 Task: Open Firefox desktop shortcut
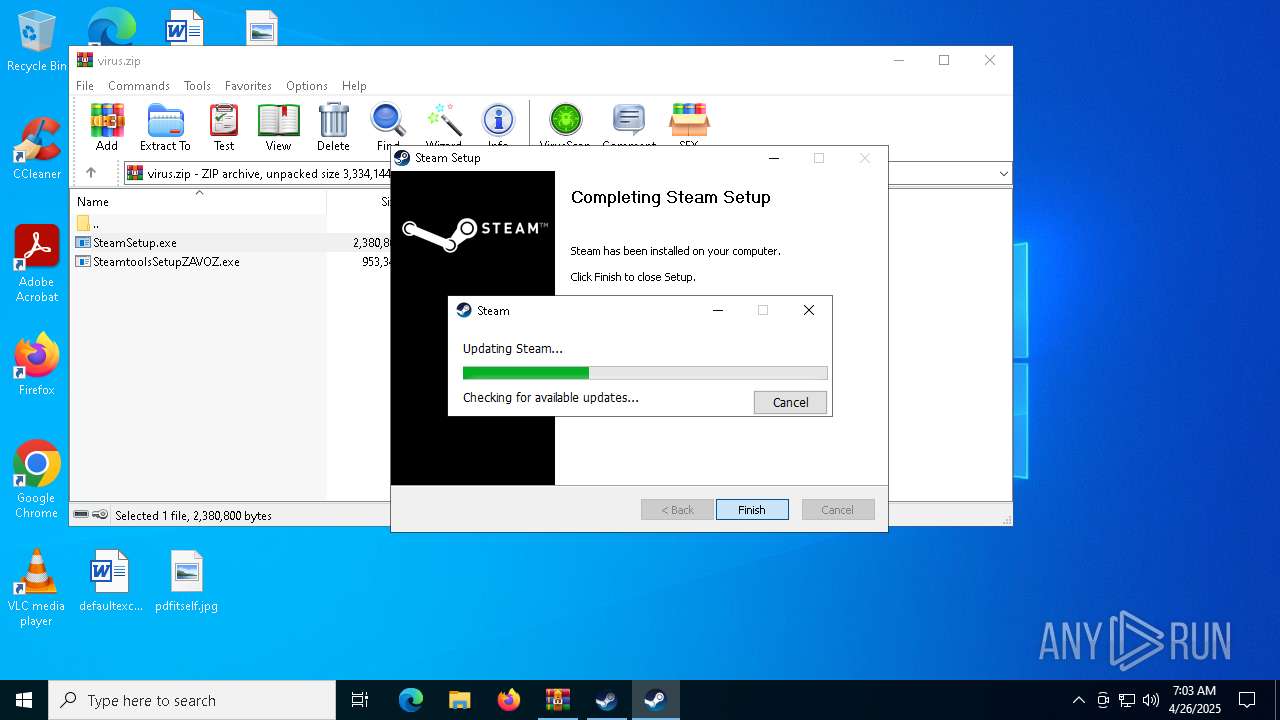tap(36, 364)
